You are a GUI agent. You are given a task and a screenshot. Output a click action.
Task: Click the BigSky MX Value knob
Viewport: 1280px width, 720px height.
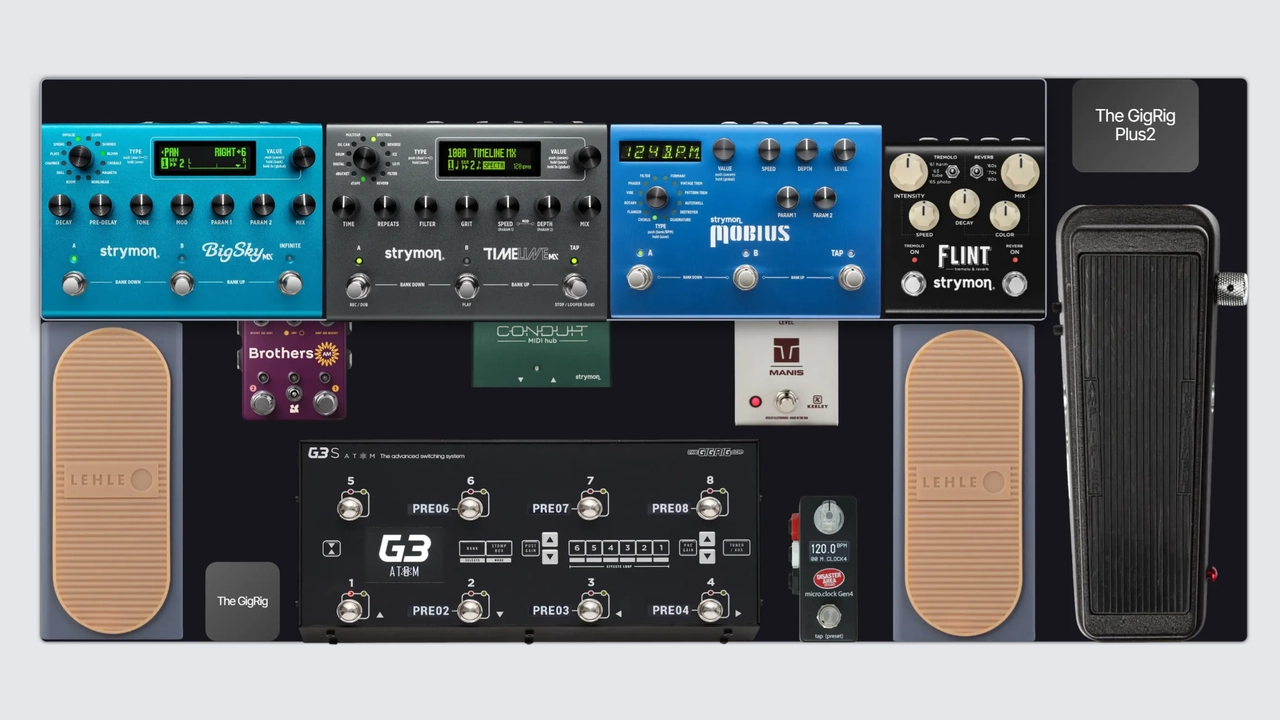point(303,157)
